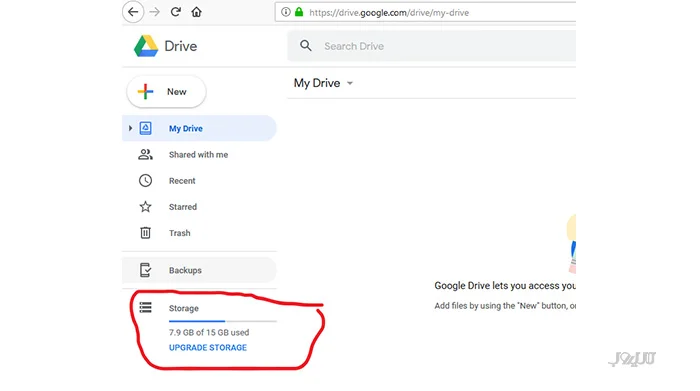Reload the page with the refresh icon
The image size is (700, 391).
[175, 12]
